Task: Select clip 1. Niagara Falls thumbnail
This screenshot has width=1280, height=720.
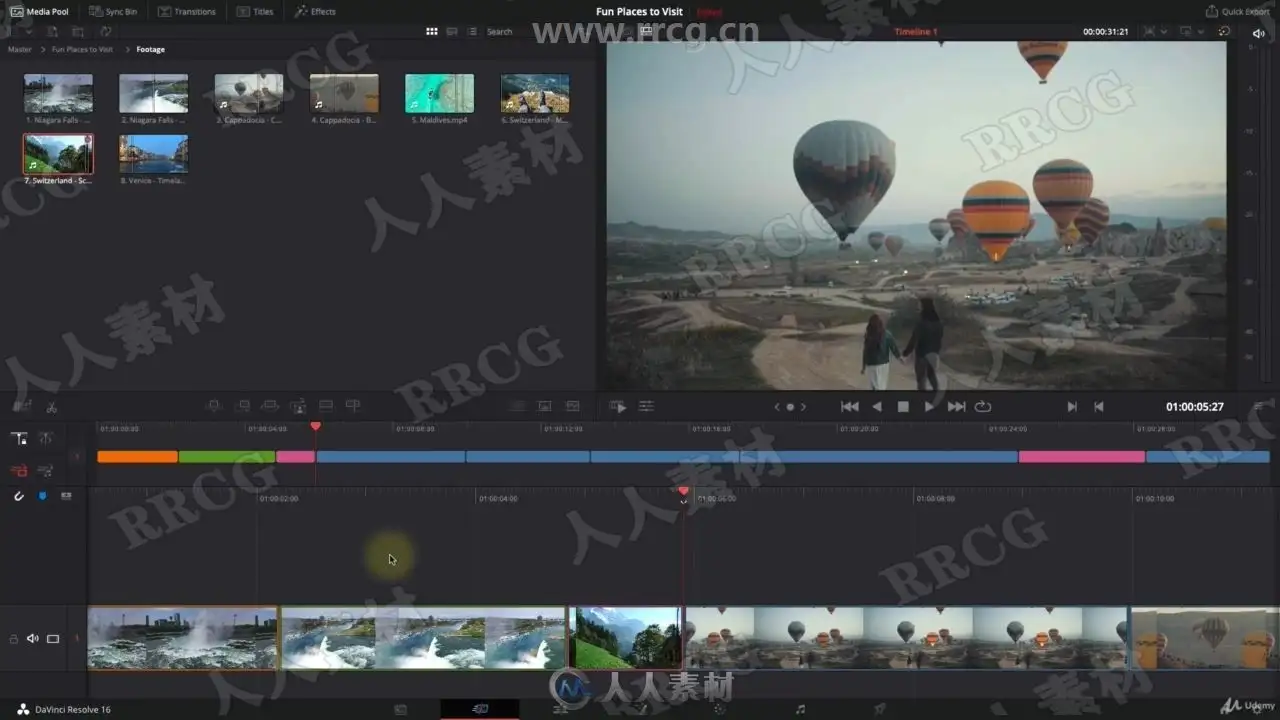Action: click(x=58, y=93)
